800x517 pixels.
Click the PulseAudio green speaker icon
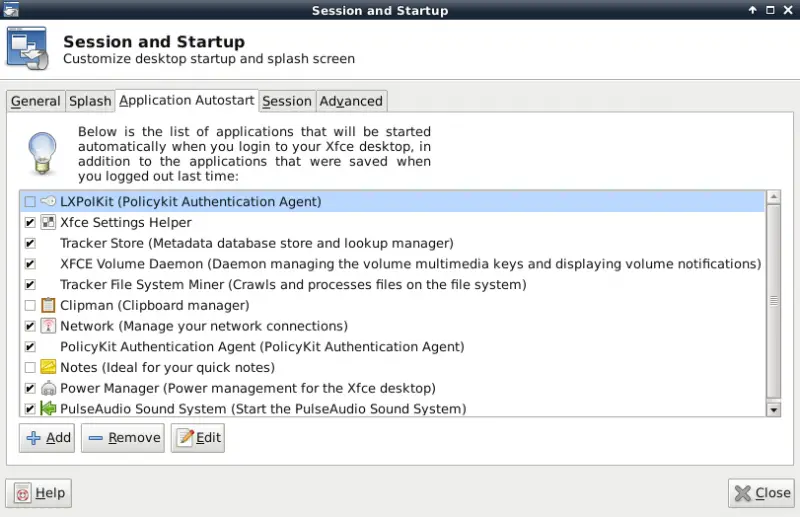pos(48,408)
